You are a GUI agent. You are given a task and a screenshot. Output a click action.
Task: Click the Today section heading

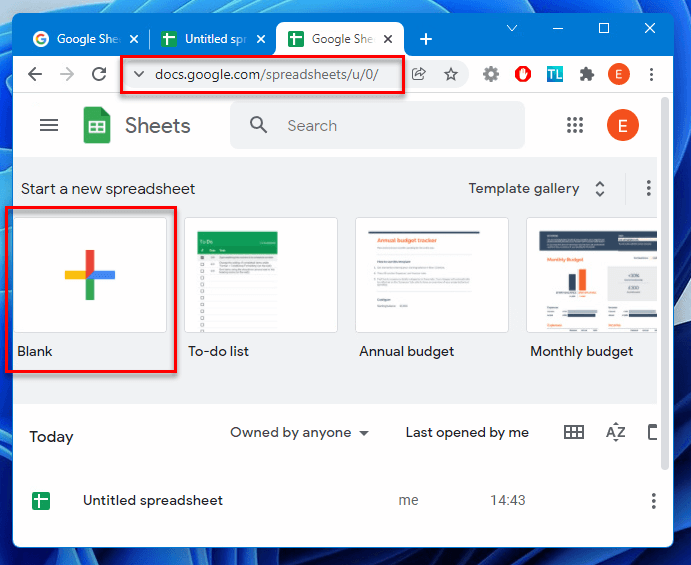point(51,437)
